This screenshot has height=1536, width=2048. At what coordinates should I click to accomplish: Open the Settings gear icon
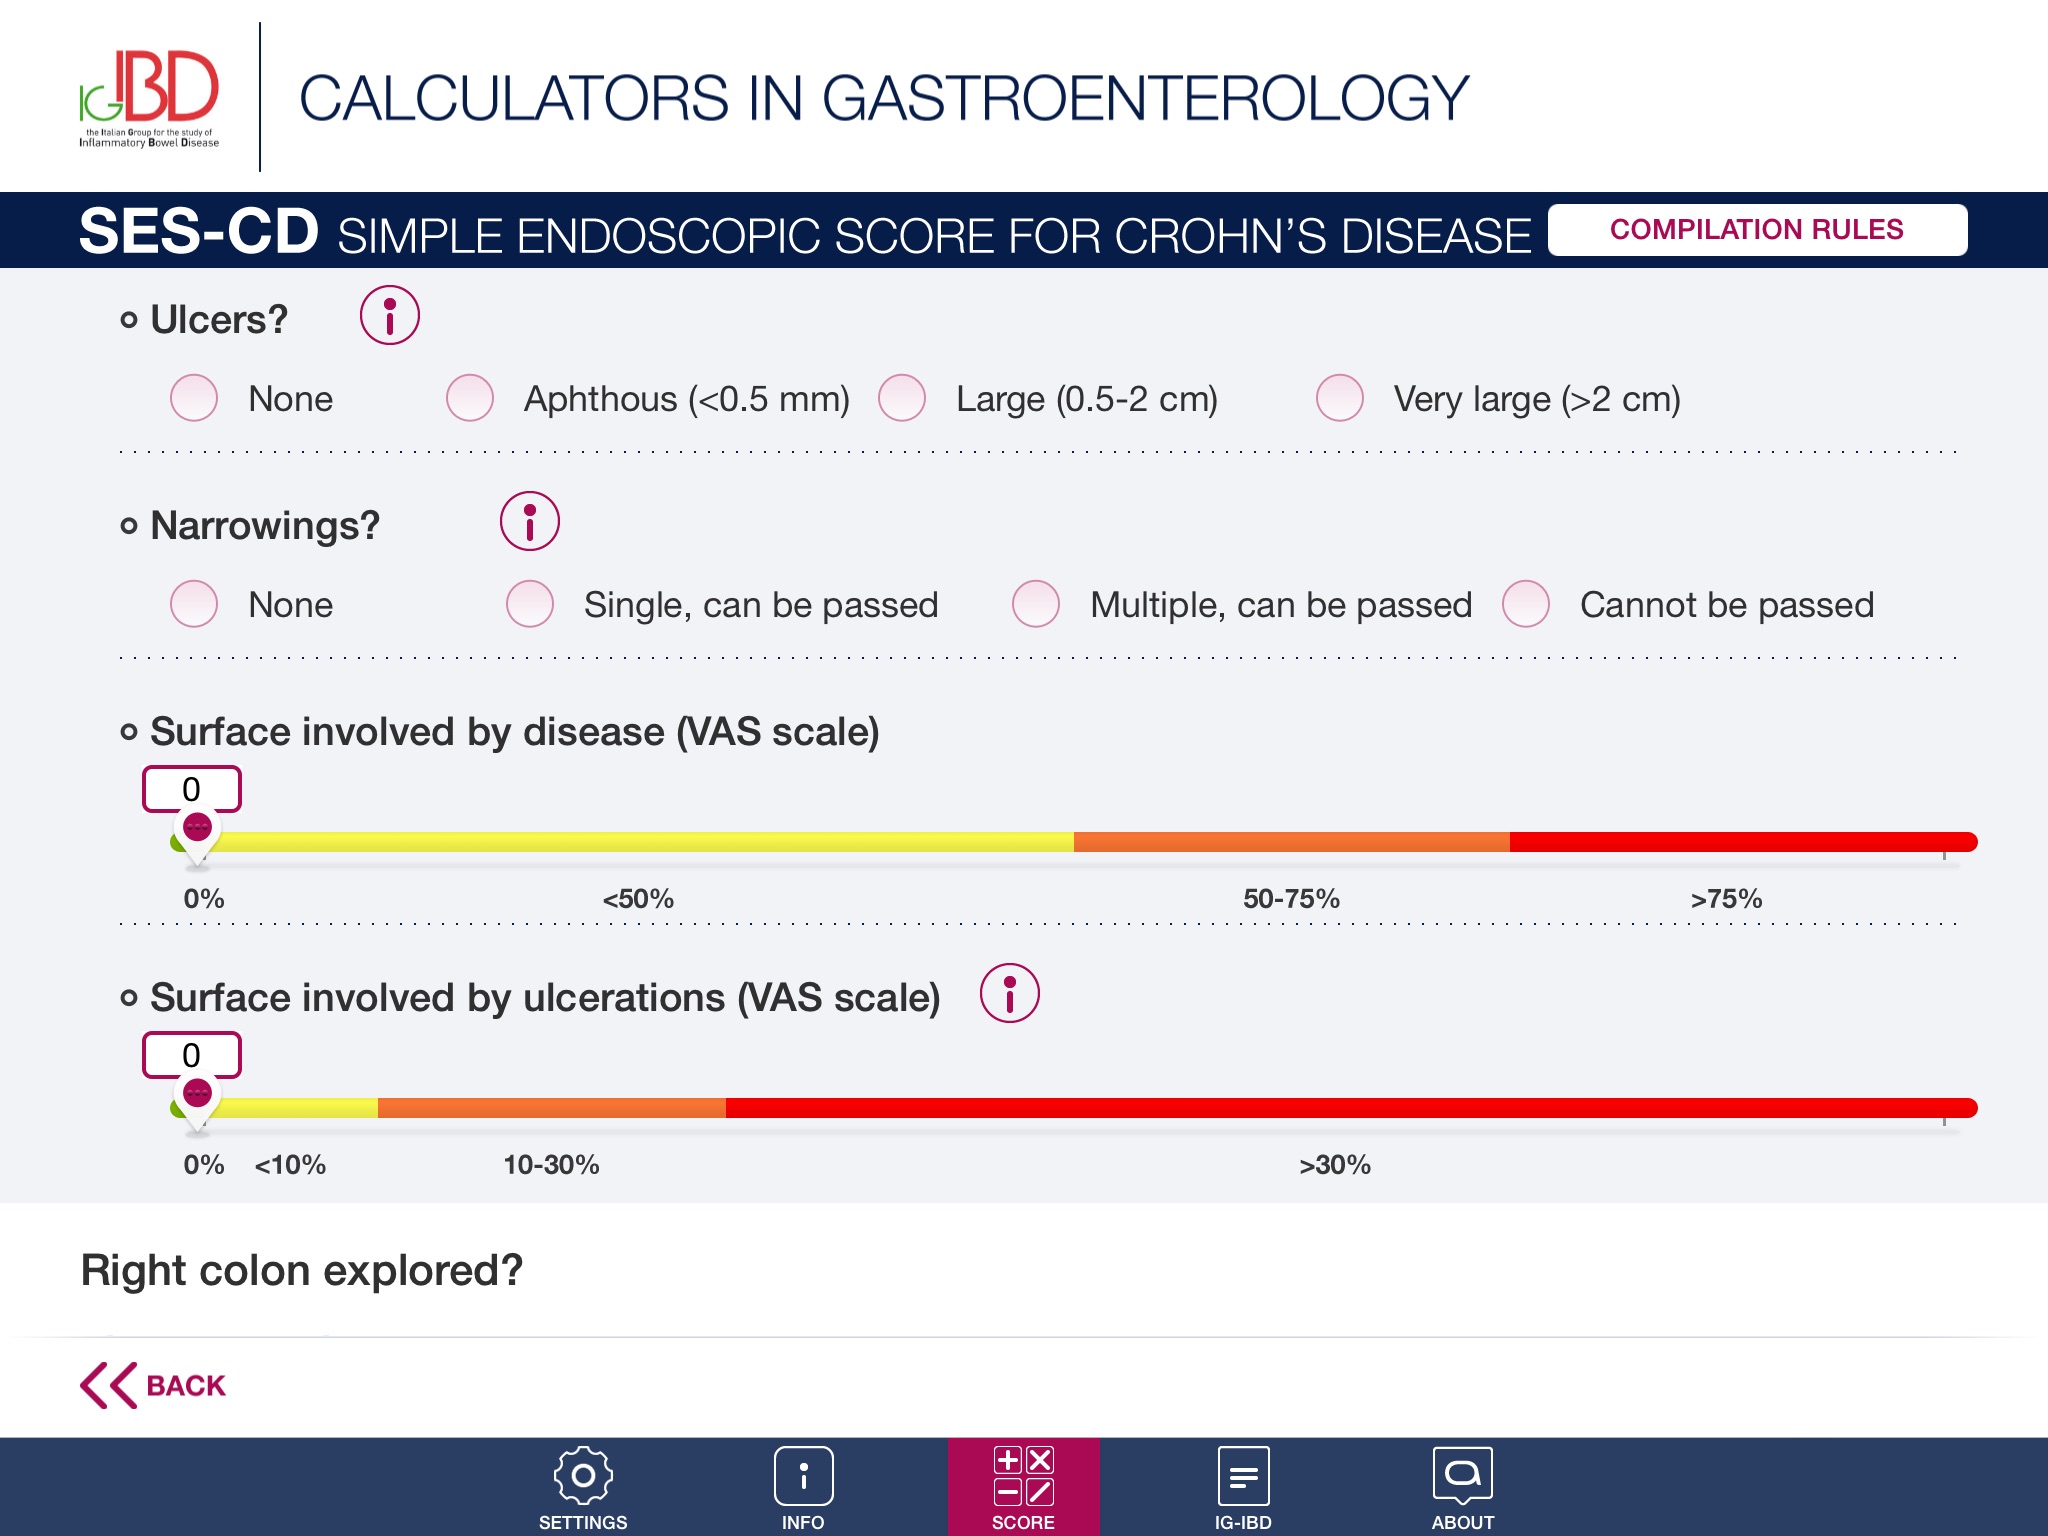point(583,1477)
